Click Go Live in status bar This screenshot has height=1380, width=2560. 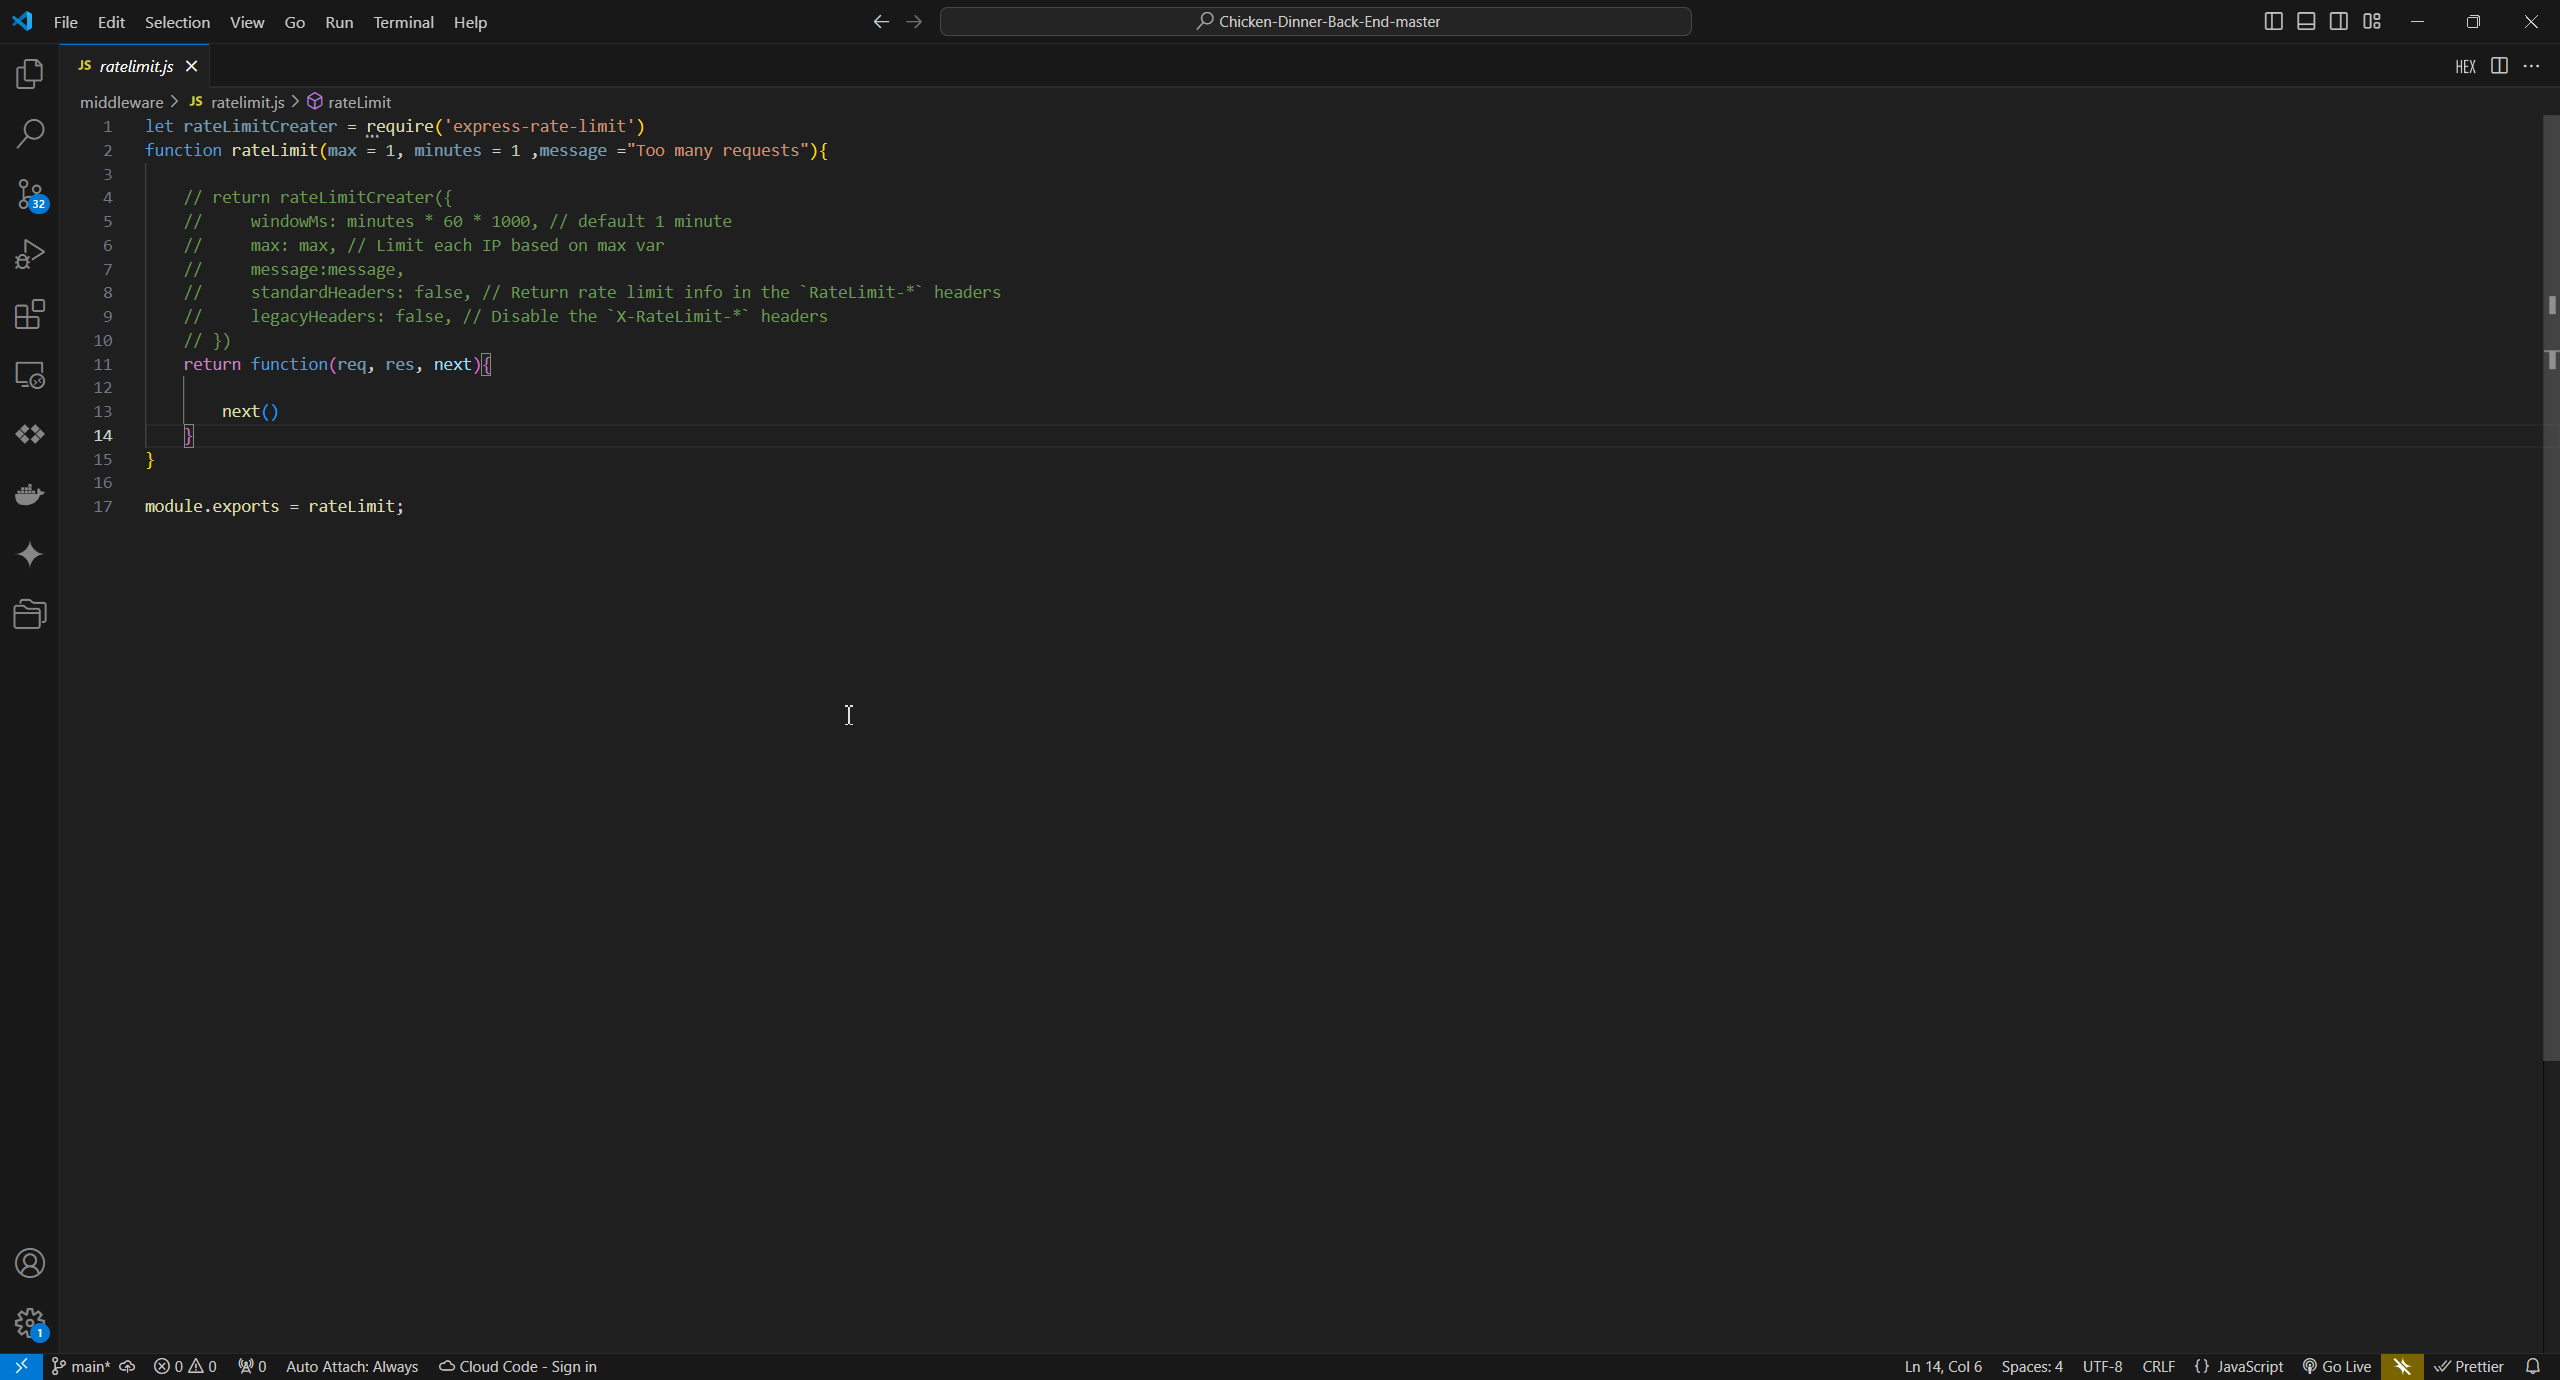tap(2337, 1366)
